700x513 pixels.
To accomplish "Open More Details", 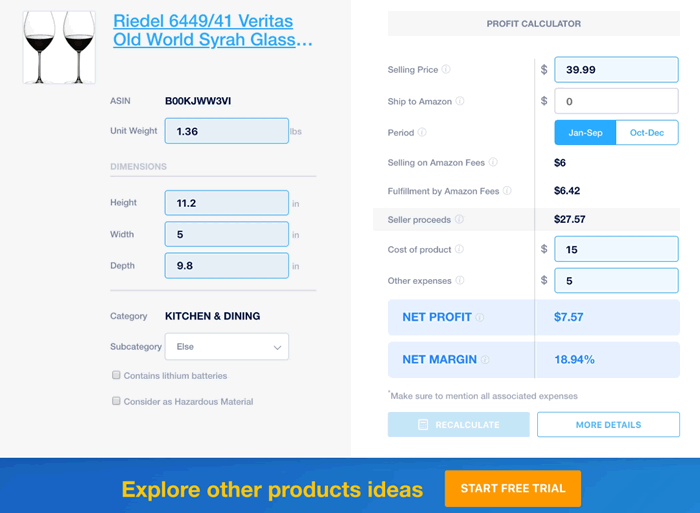I will click(x=608, y=425).
